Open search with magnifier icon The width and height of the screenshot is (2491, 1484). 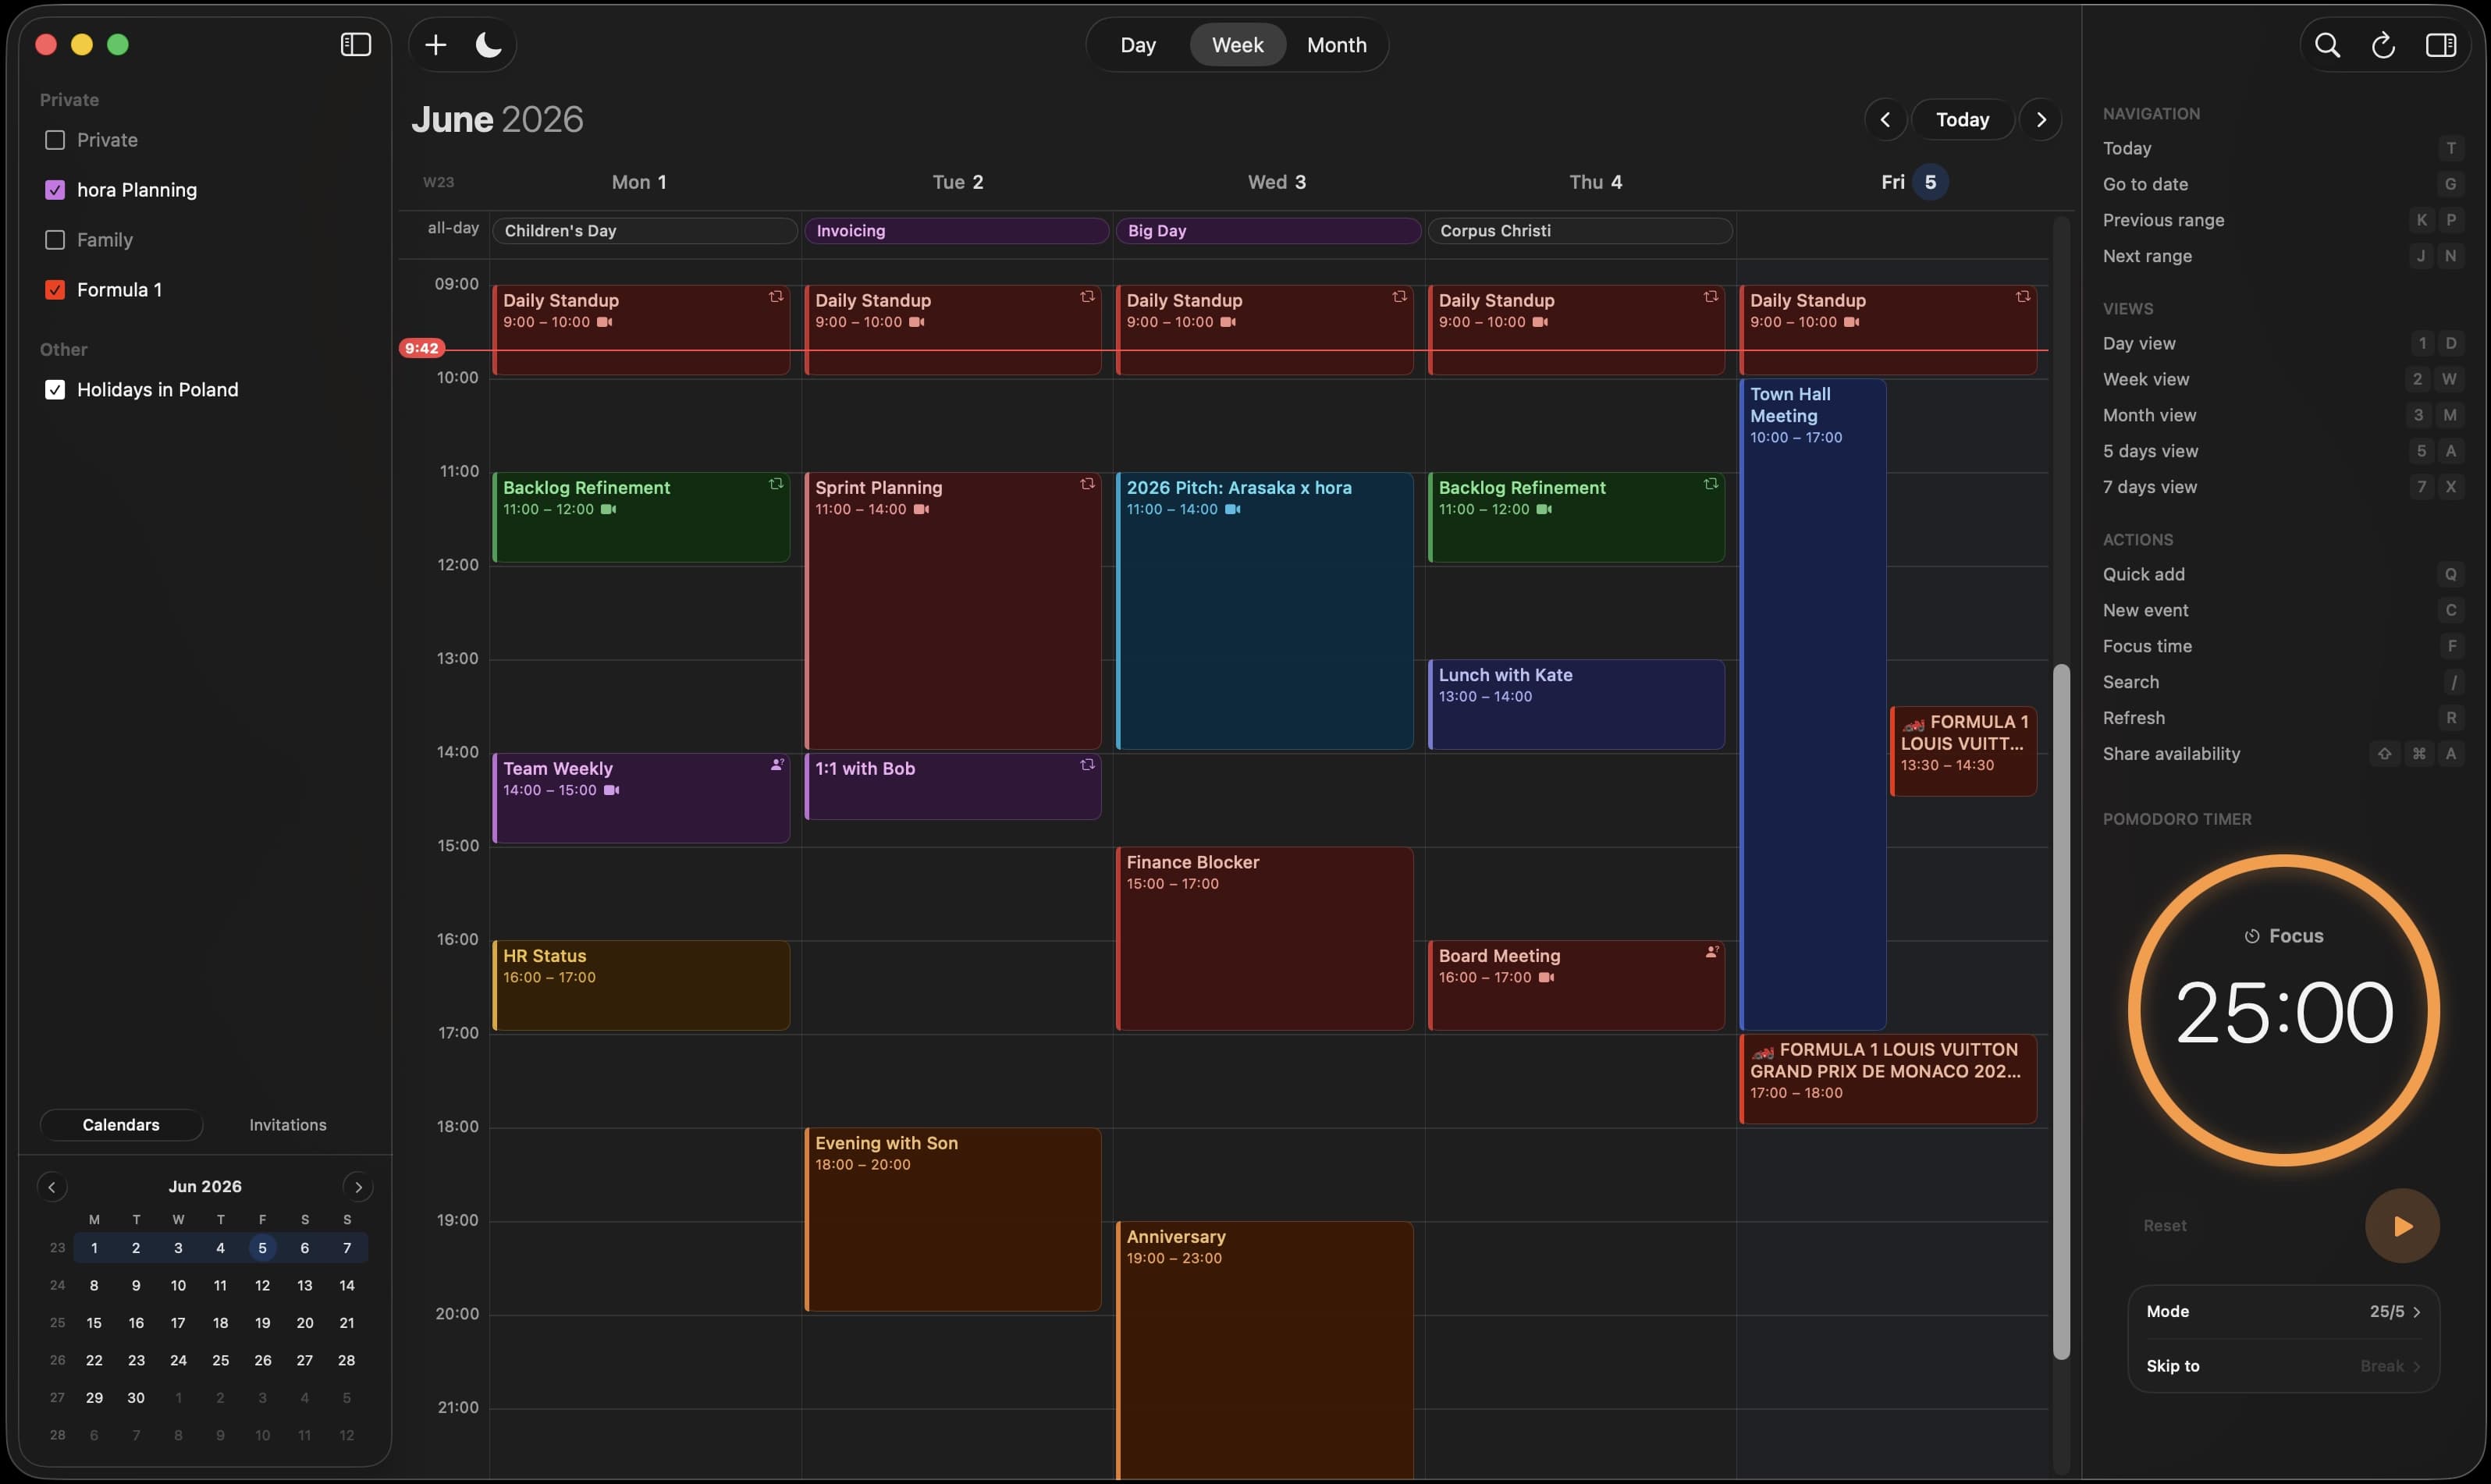2327,45
